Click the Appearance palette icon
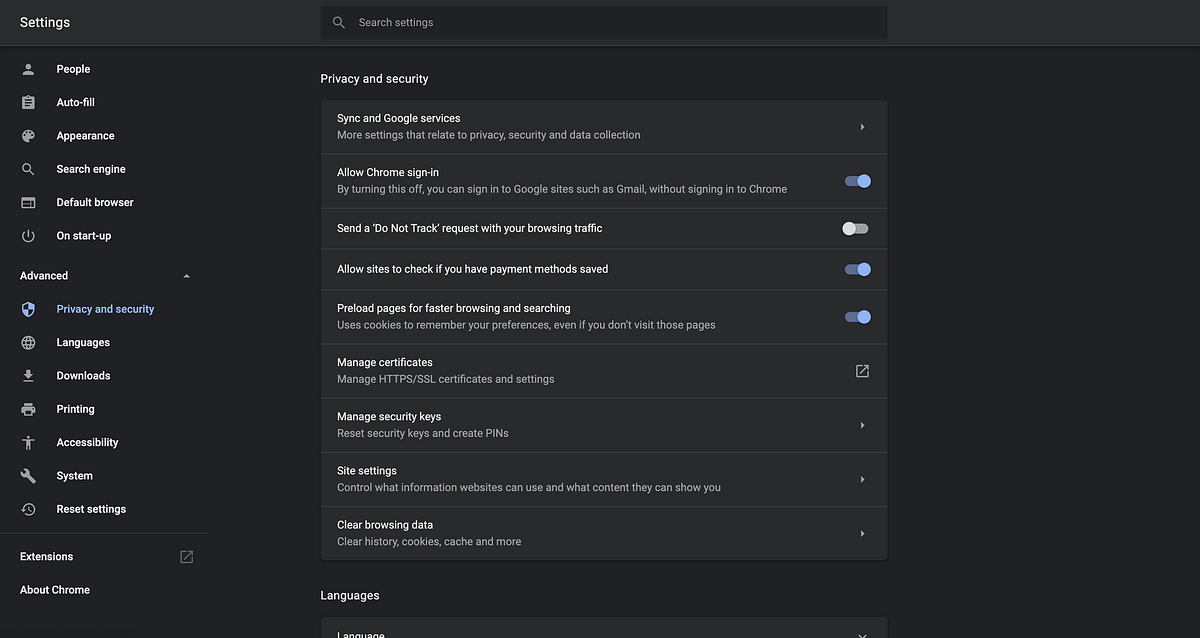This screenshot has width=1200, height=638. 28,136
